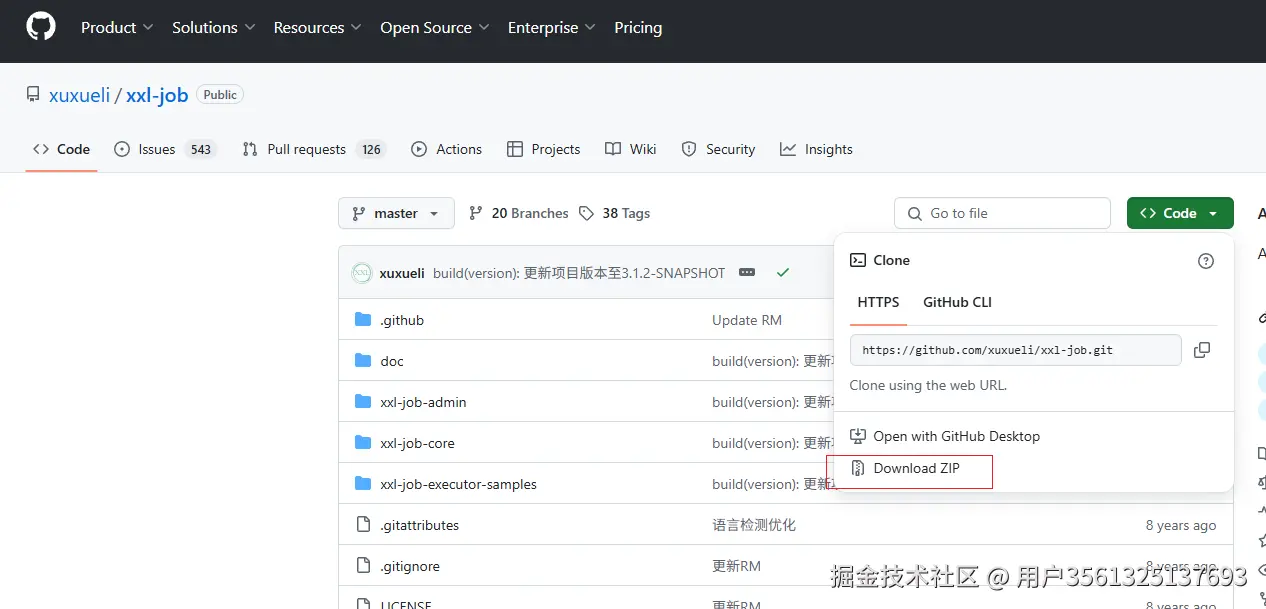The width and height of the screenshot is (1266, 609).
Task: Open the .github folder
Action: point(402,320)
